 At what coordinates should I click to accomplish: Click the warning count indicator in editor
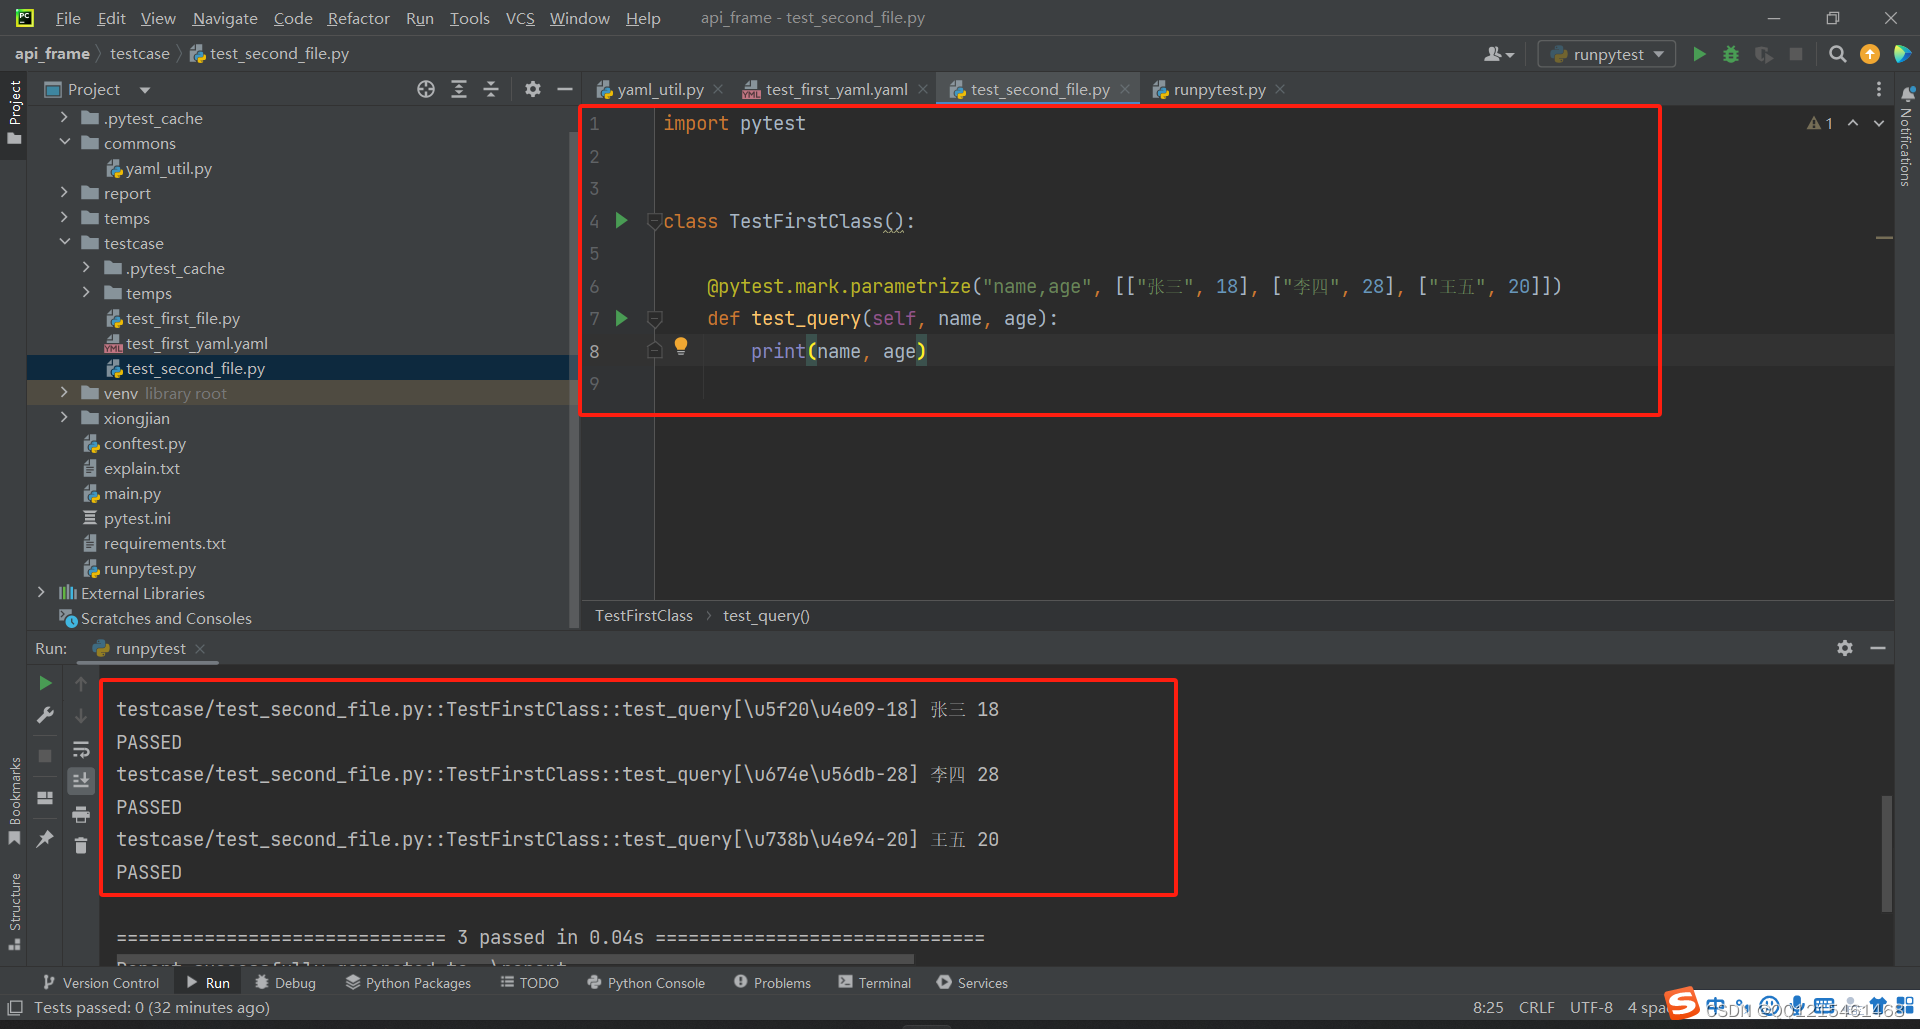[1820, 123]
